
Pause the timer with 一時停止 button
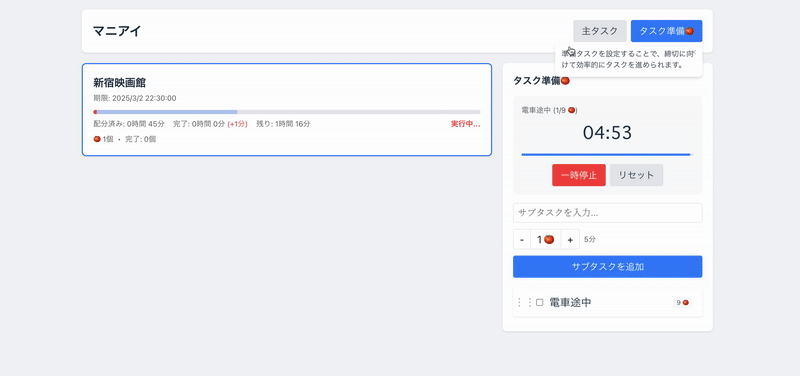click(x=579, y=175)
